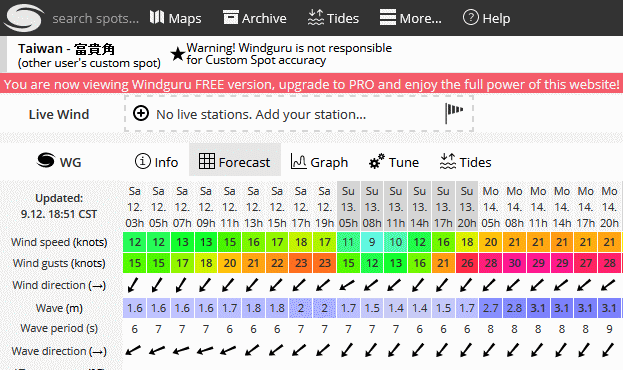The image size is (623, 370).
Task: Click the Windguru logo icon
Action: point(23,18)
